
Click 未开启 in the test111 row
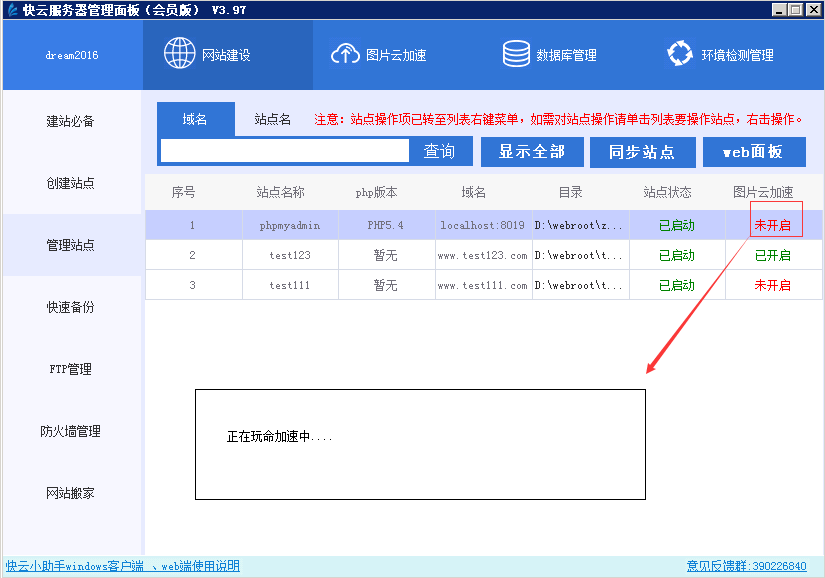point(772,286)
